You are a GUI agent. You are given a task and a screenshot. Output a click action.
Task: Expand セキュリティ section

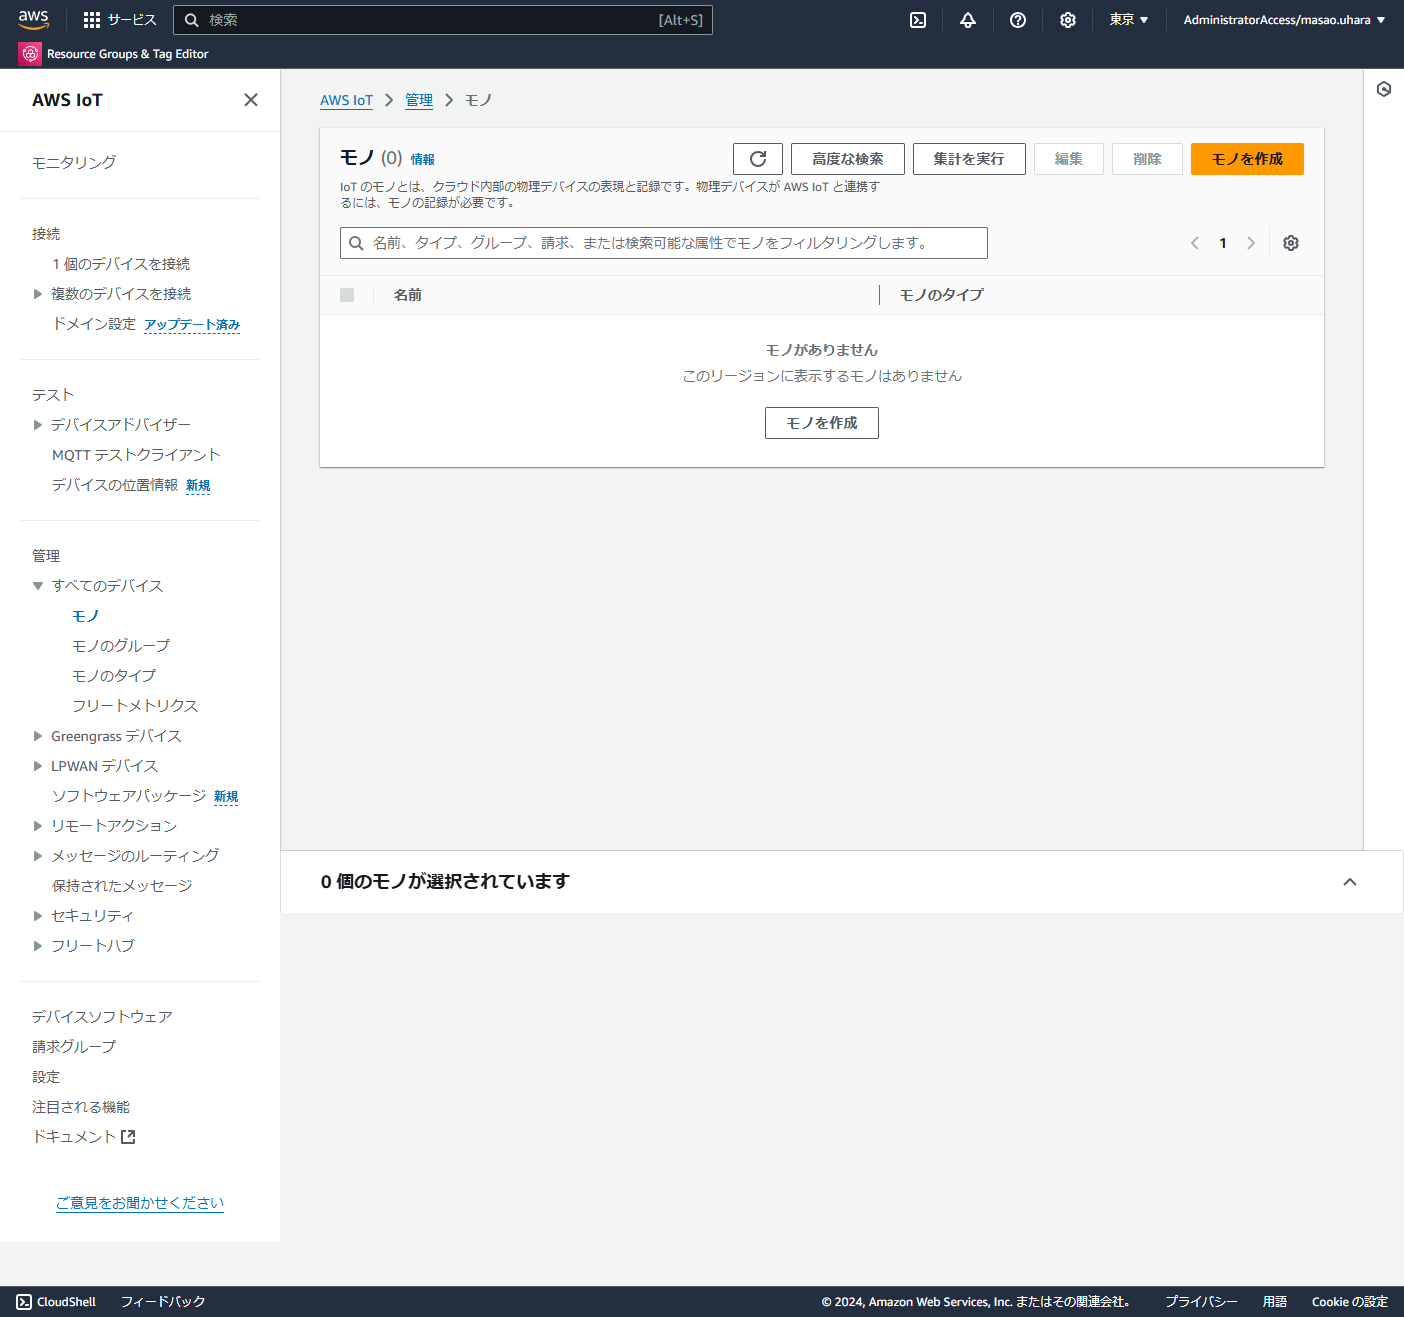coord(38,916)
